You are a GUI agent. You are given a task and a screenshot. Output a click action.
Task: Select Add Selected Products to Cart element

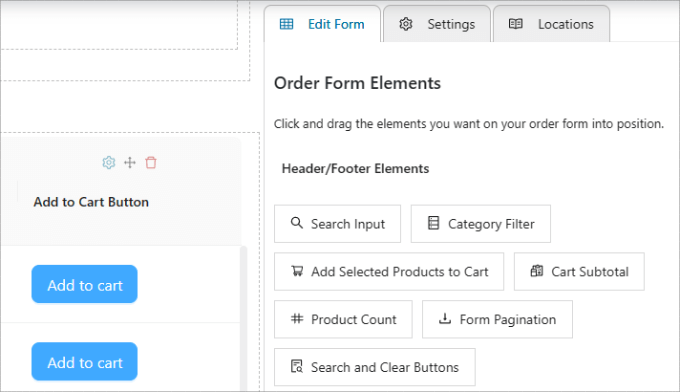click(389, 271)
